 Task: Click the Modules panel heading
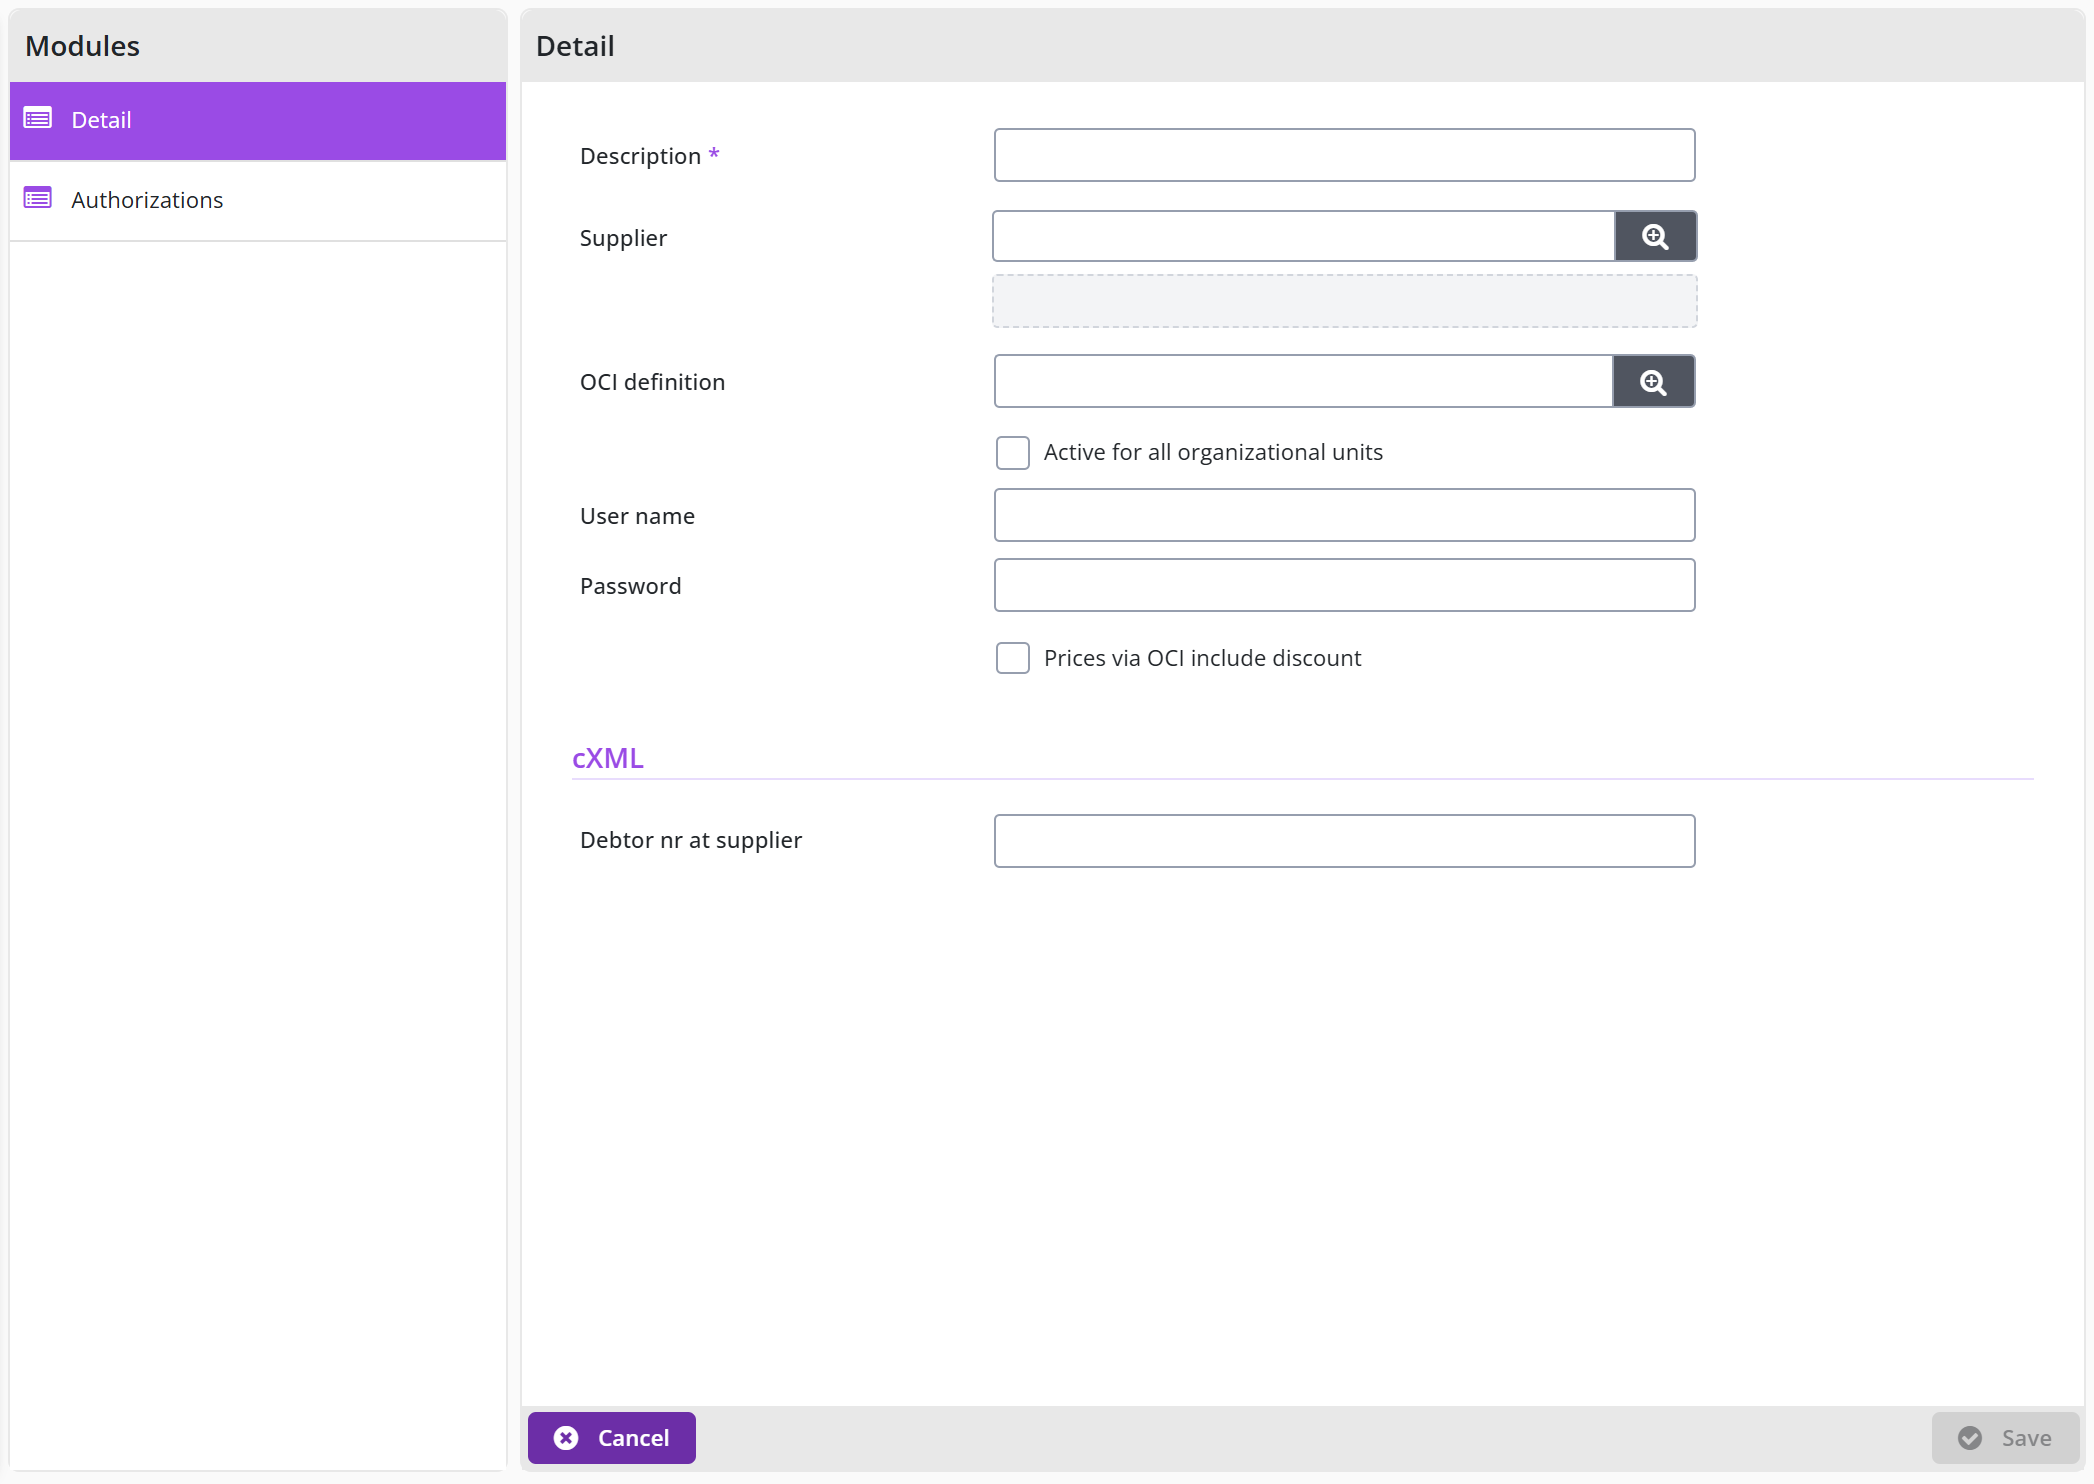(x=83, y=46)
